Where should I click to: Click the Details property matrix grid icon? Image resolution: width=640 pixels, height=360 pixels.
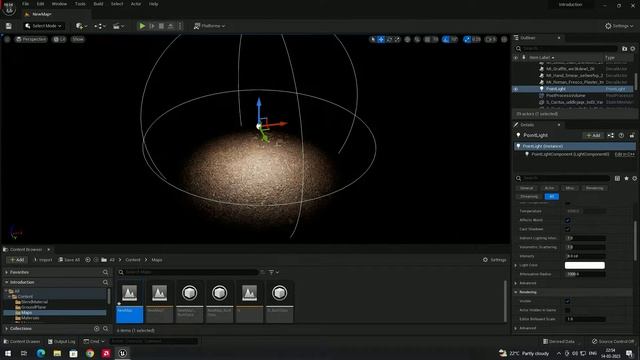tap(617, 178)
